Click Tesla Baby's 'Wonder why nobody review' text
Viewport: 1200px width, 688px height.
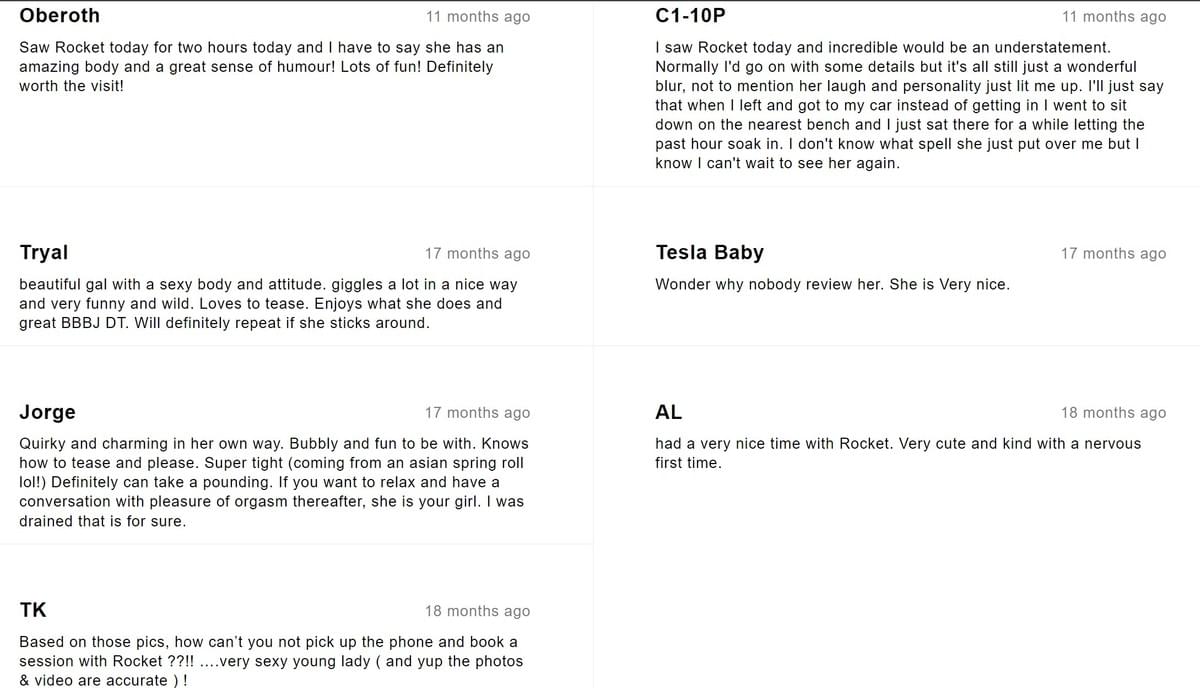[832, 285]
